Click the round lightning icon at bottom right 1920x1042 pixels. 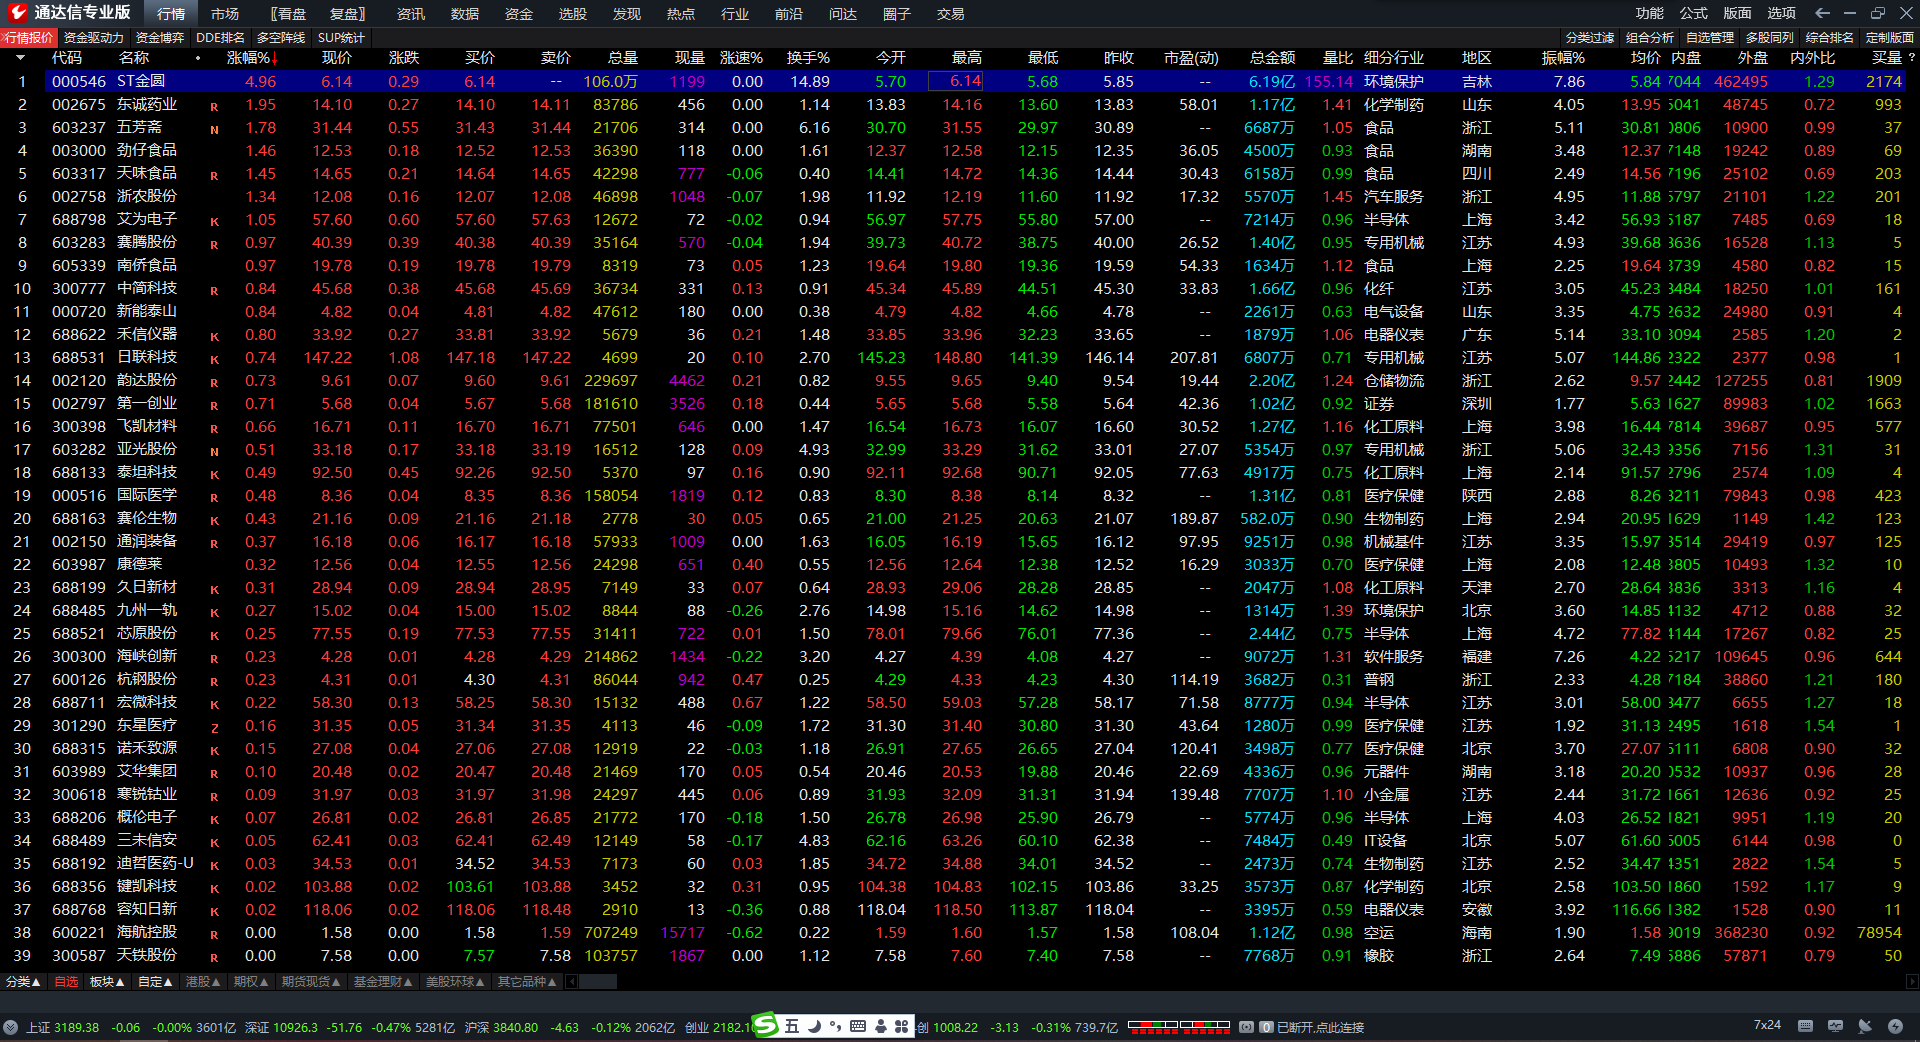(x=1895, y=1026)
